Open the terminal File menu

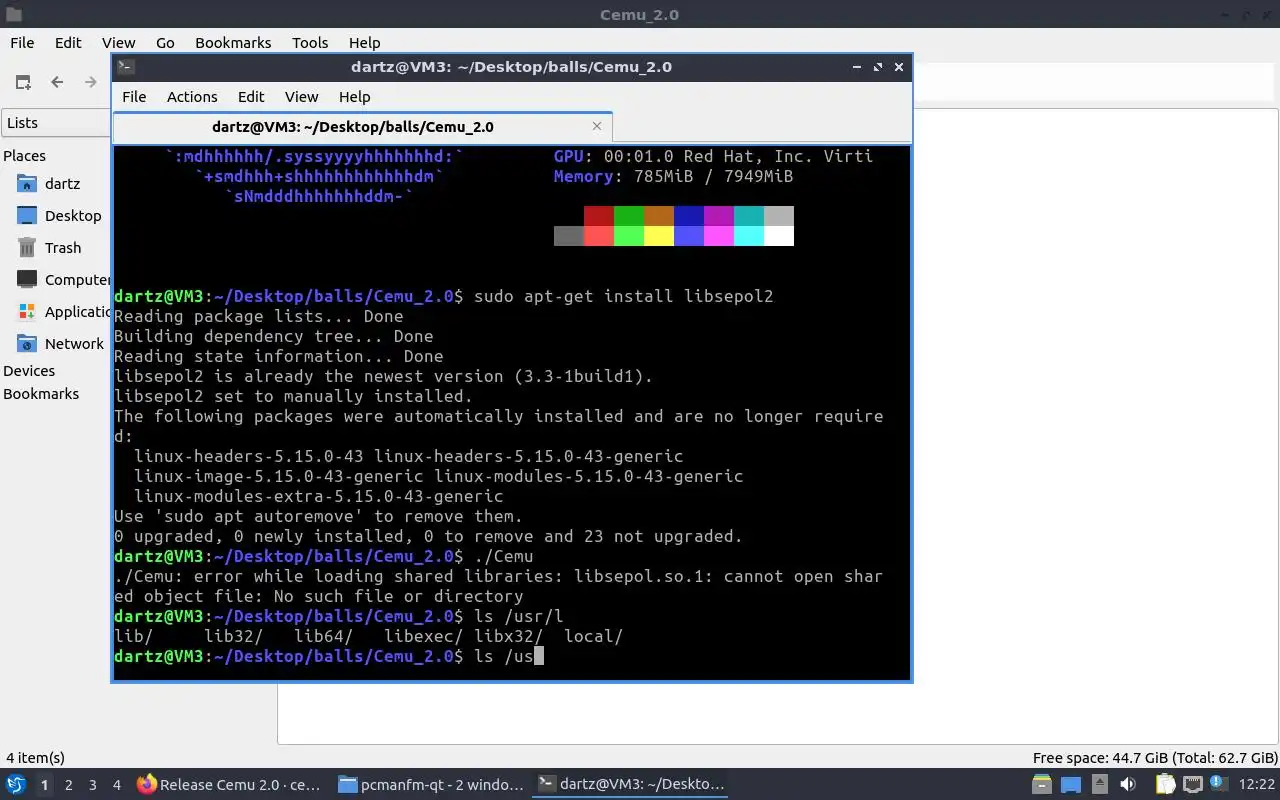134,96
